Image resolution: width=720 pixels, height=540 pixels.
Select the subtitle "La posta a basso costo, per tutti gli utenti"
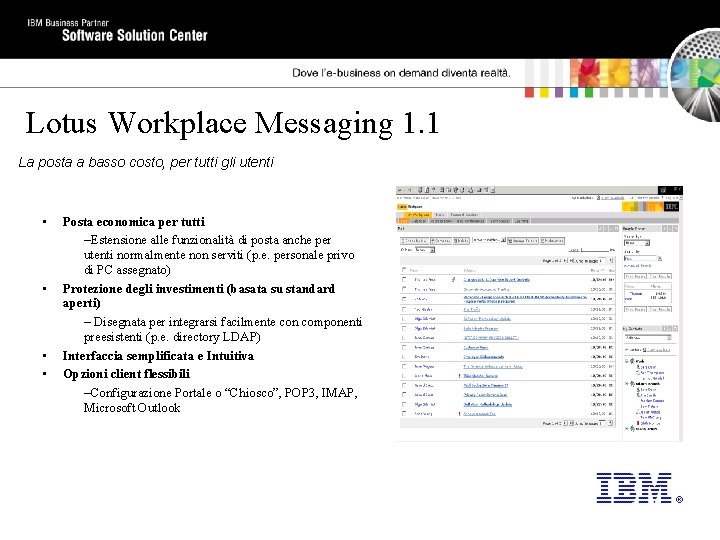tap(146, 162)
